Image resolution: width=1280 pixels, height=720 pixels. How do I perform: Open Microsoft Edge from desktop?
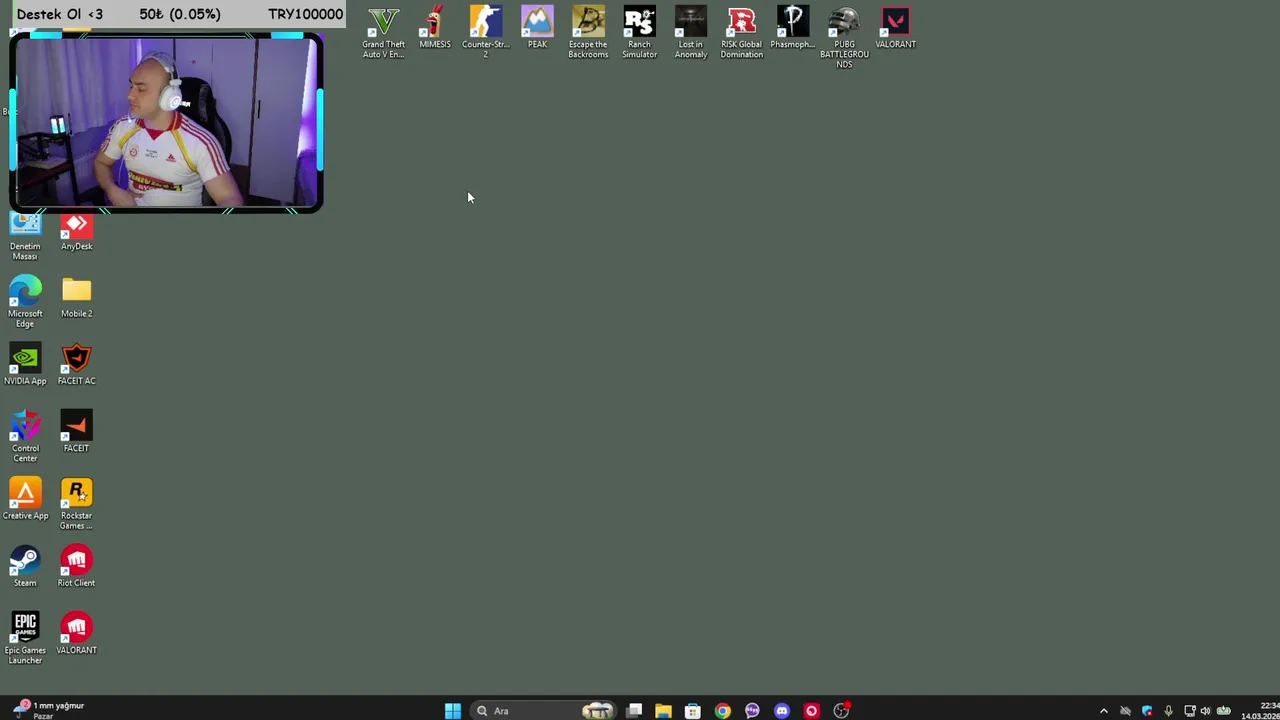tap(25, 301)
